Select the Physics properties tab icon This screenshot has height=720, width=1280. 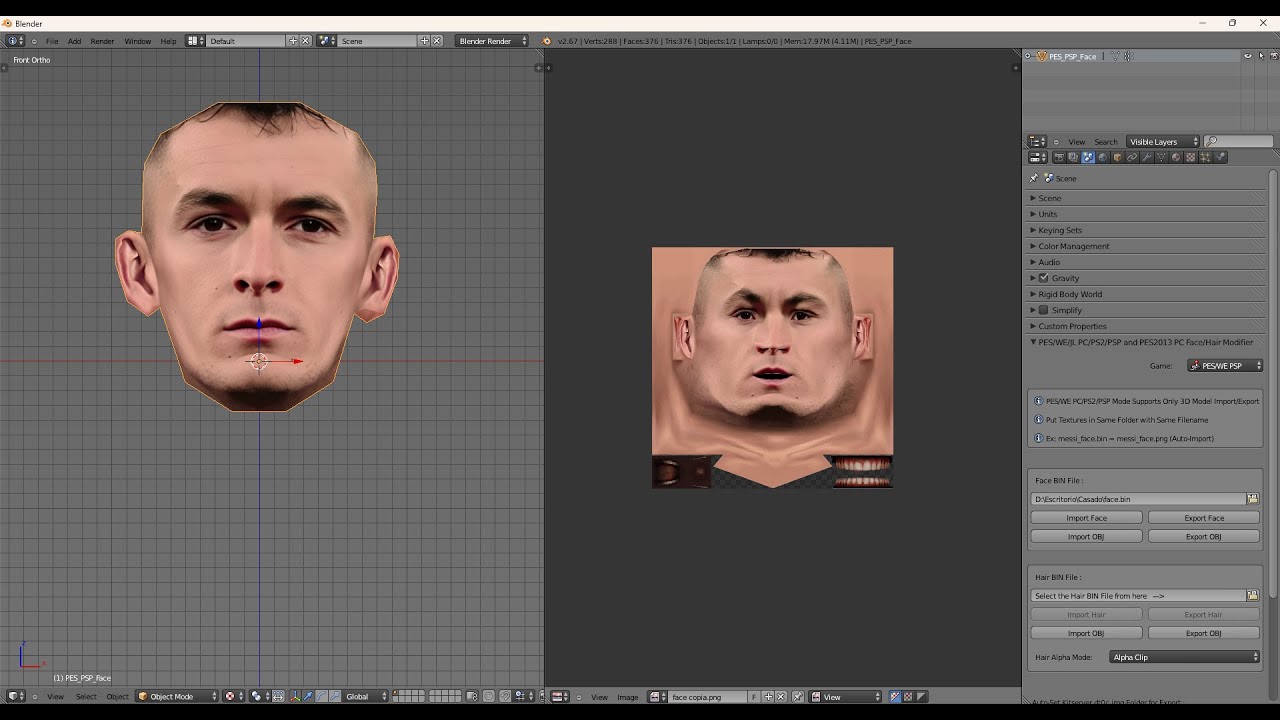pyautogui.click(x=1219, y=157)
